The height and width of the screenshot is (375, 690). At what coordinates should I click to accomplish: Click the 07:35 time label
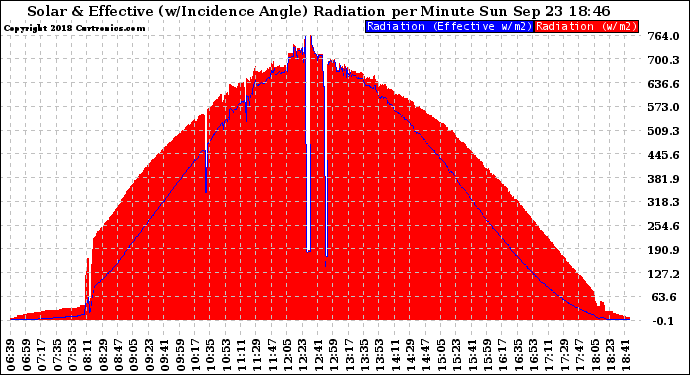[57, 355]
